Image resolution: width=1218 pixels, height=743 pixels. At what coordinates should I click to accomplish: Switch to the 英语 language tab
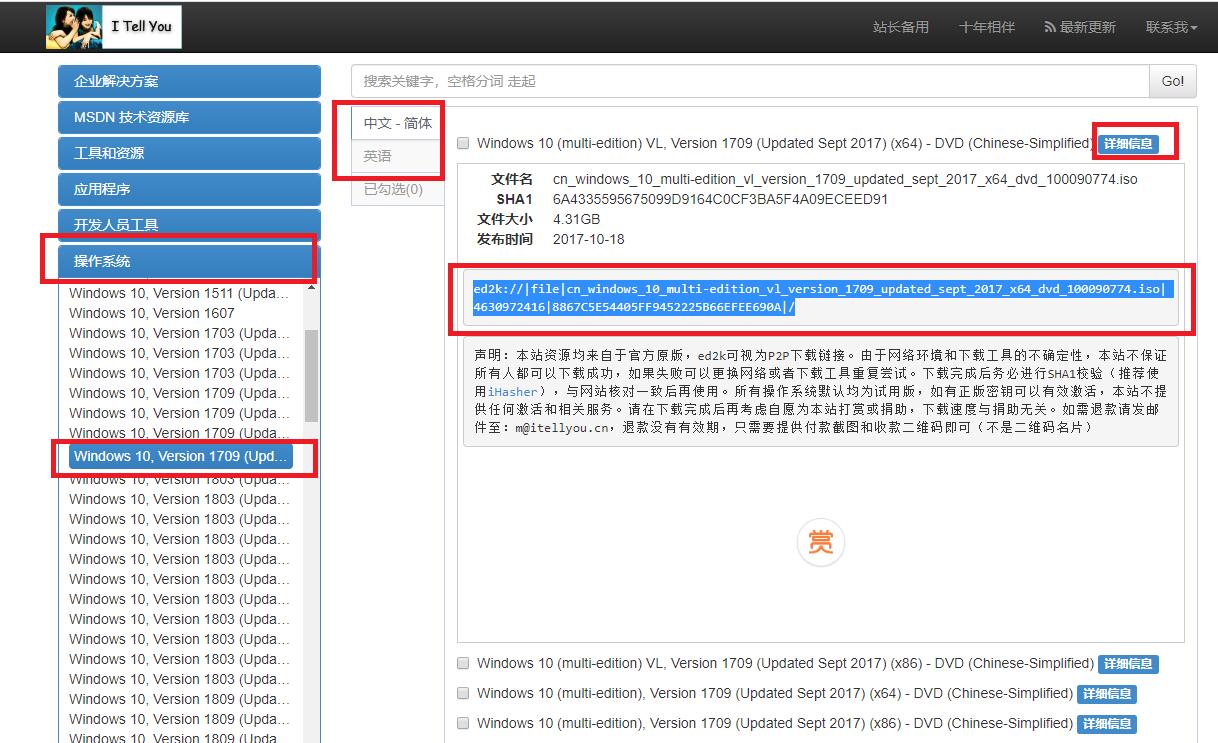(x=398, y=156)
